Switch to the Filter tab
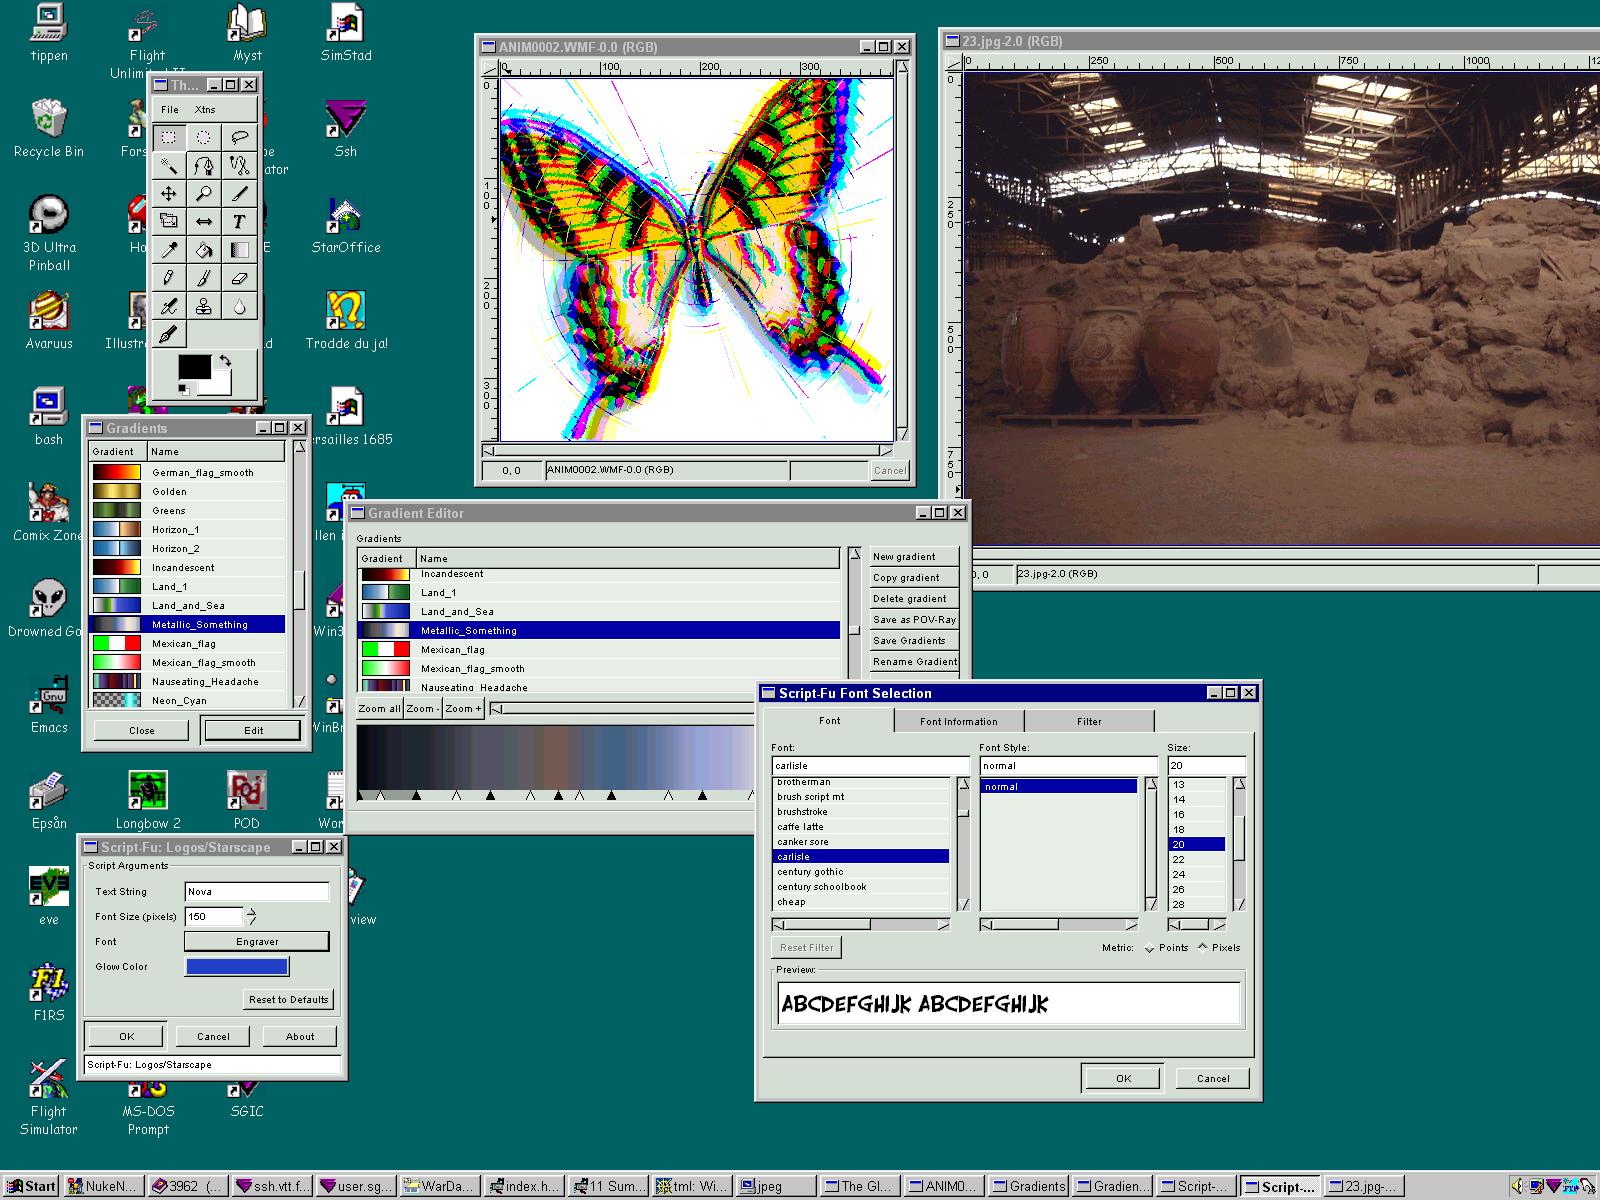This screenshot has height=1200, width=1600. tap(1089, 721)
